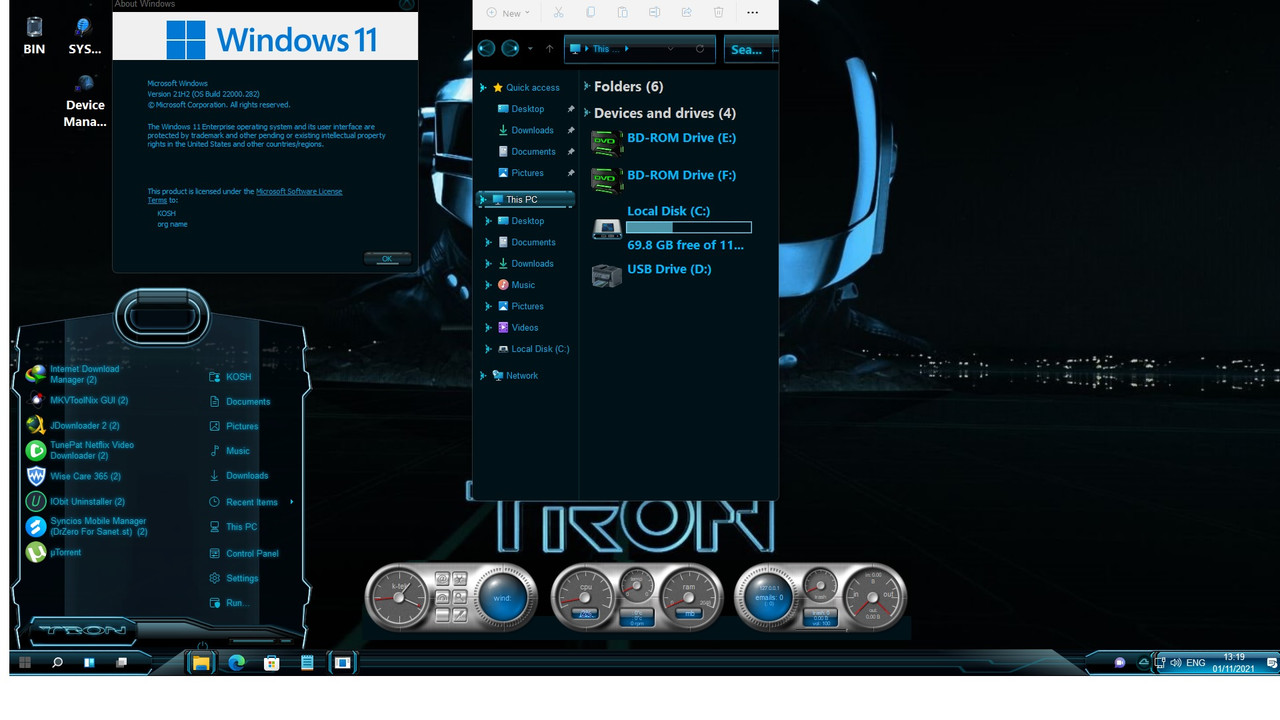Image resolution: width=1280 pixels, height=720 pixels.
Task: Expand the Network tree node
Action: pos(483,376)
